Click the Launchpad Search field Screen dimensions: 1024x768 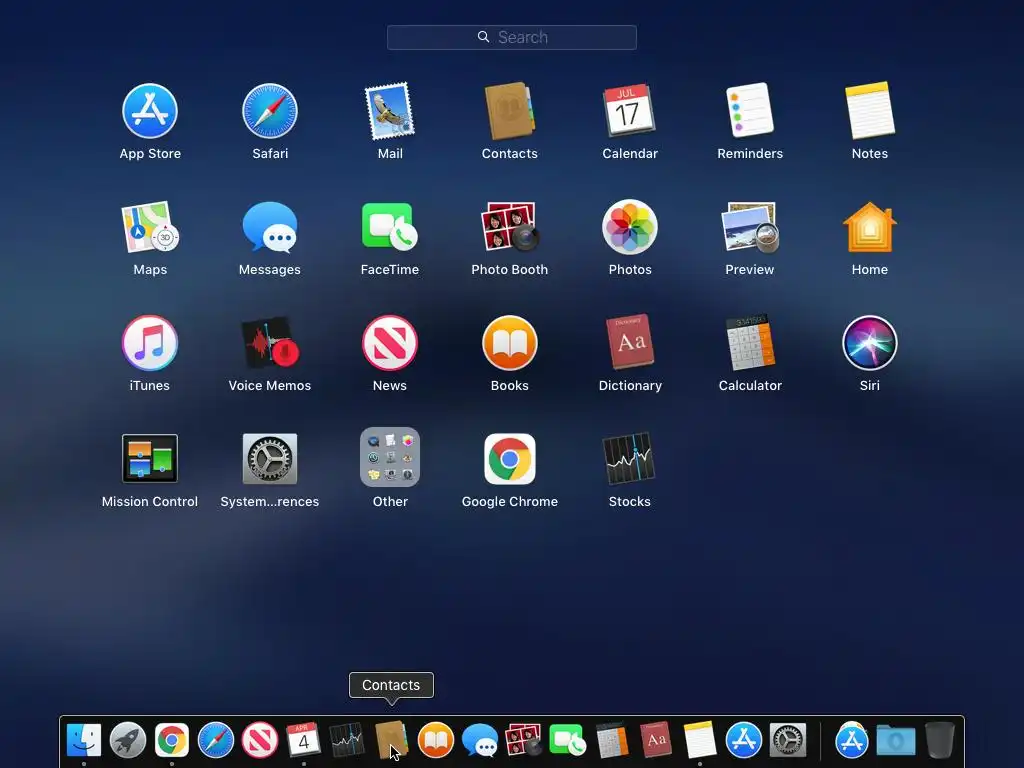[512, 37]
